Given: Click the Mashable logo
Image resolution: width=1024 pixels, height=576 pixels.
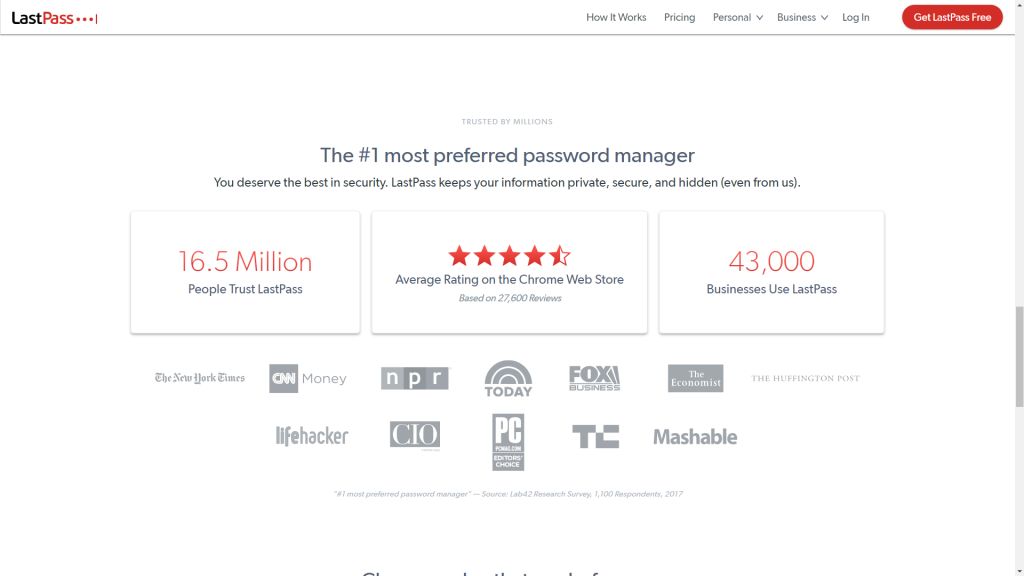Looking at the screenshot, I should coord(695,437).
